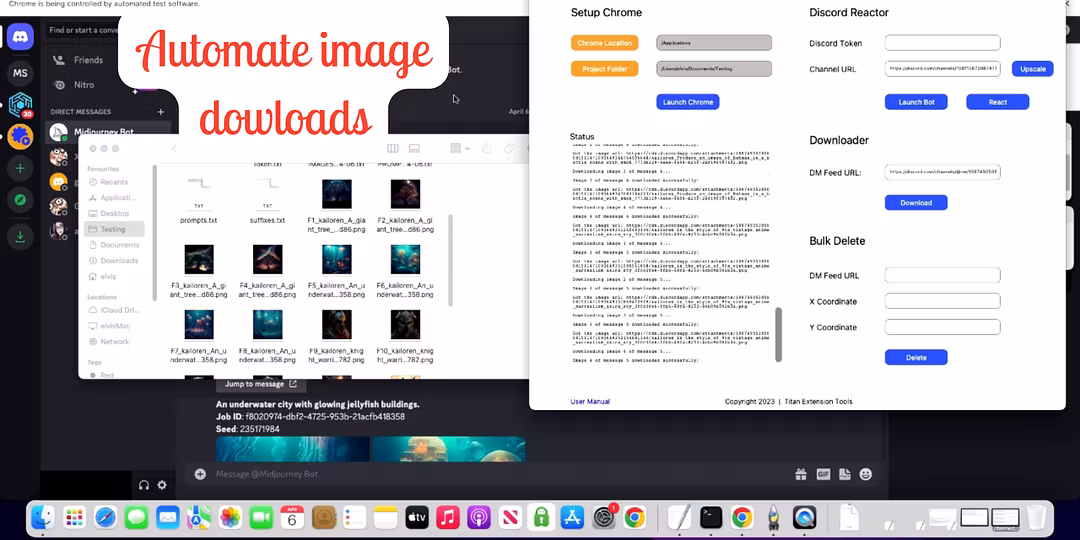Click the Bulk Delete button labeled Delete
The width and height of the screenshot is (1080, 540).
pyautogui.click(x=916, y=357)
